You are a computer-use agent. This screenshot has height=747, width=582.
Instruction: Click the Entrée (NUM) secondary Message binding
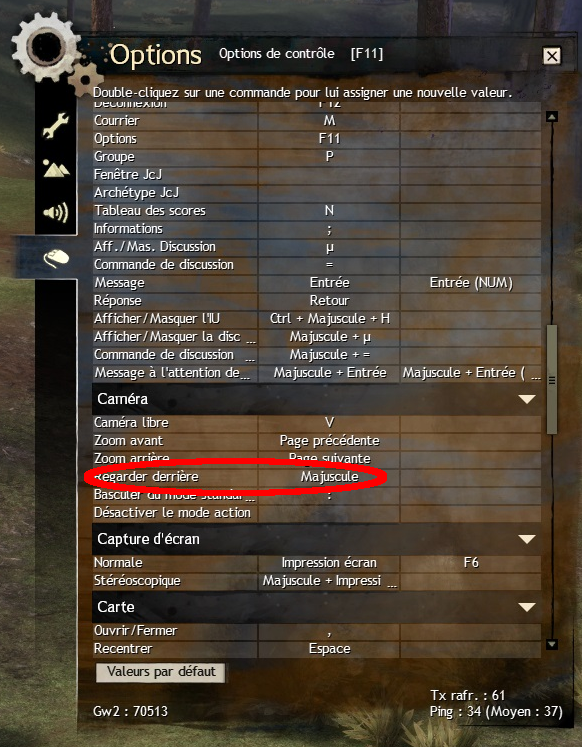471,283
